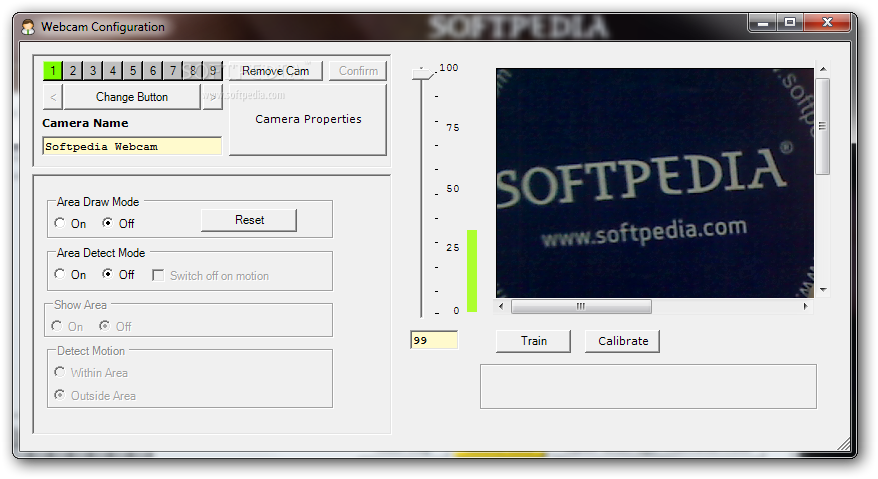Click the Reset button
The image size is (878, 479).
click(x=249, y=220)
